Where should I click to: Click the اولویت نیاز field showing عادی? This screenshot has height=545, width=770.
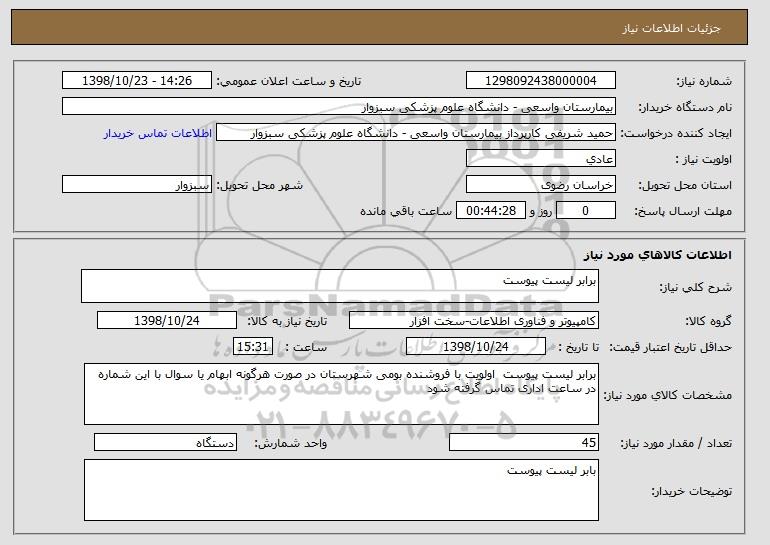click(x=541, y=159)
